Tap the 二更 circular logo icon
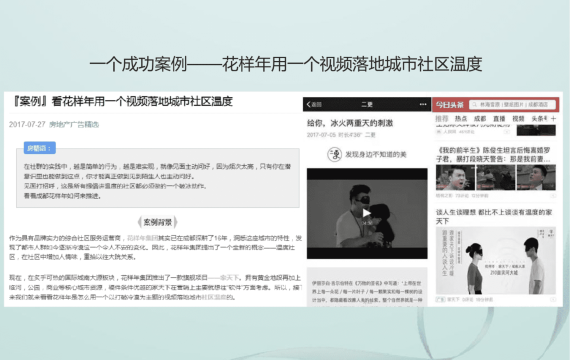The image size is (570, 360). pos(334,155)
